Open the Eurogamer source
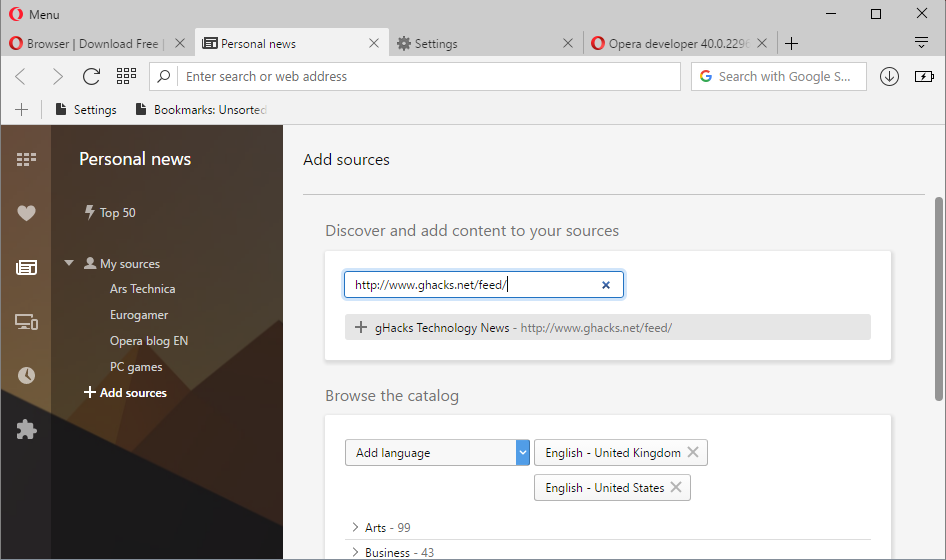Image resolution: width=946 pixels, height=560 pixels. coord(139,315)
